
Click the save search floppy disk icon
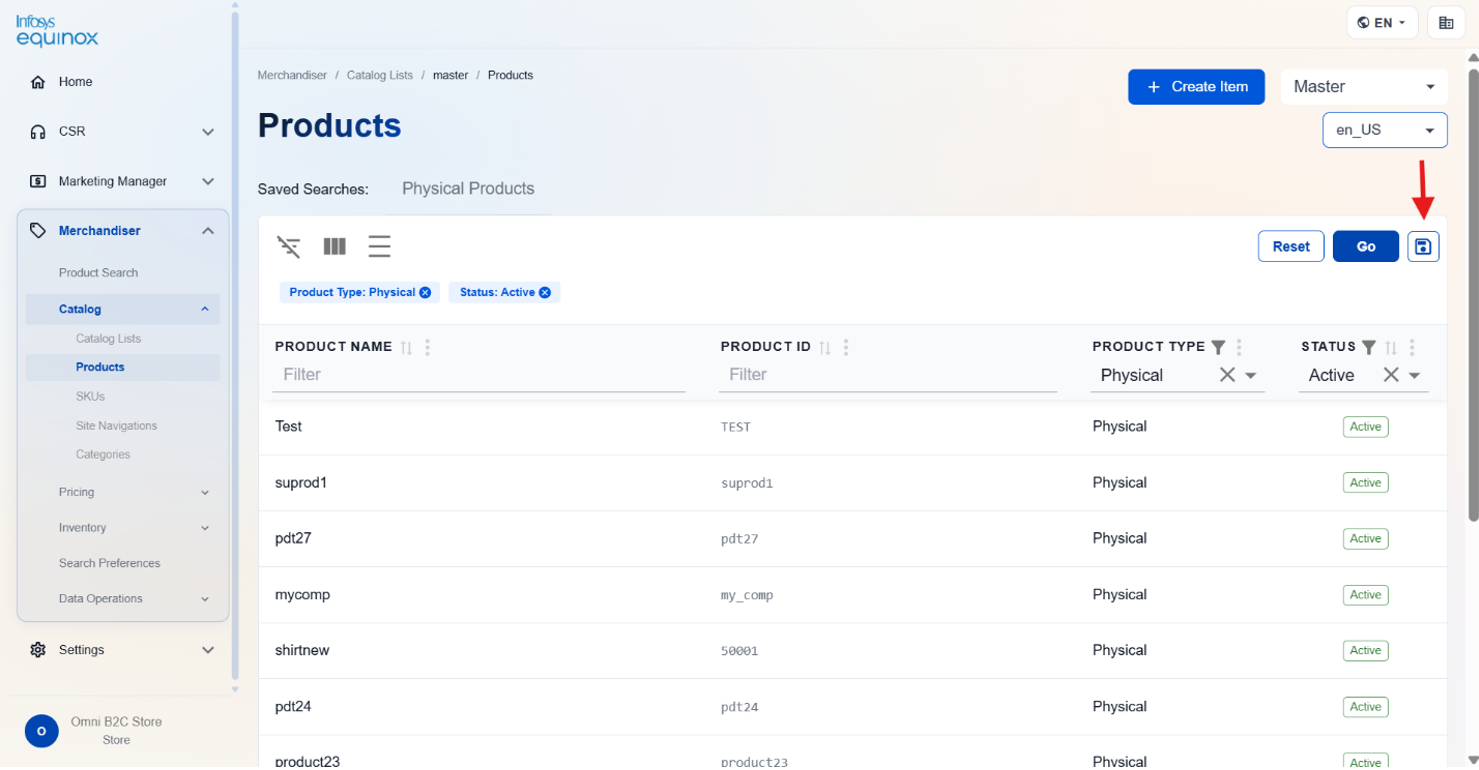point(1423,246)
